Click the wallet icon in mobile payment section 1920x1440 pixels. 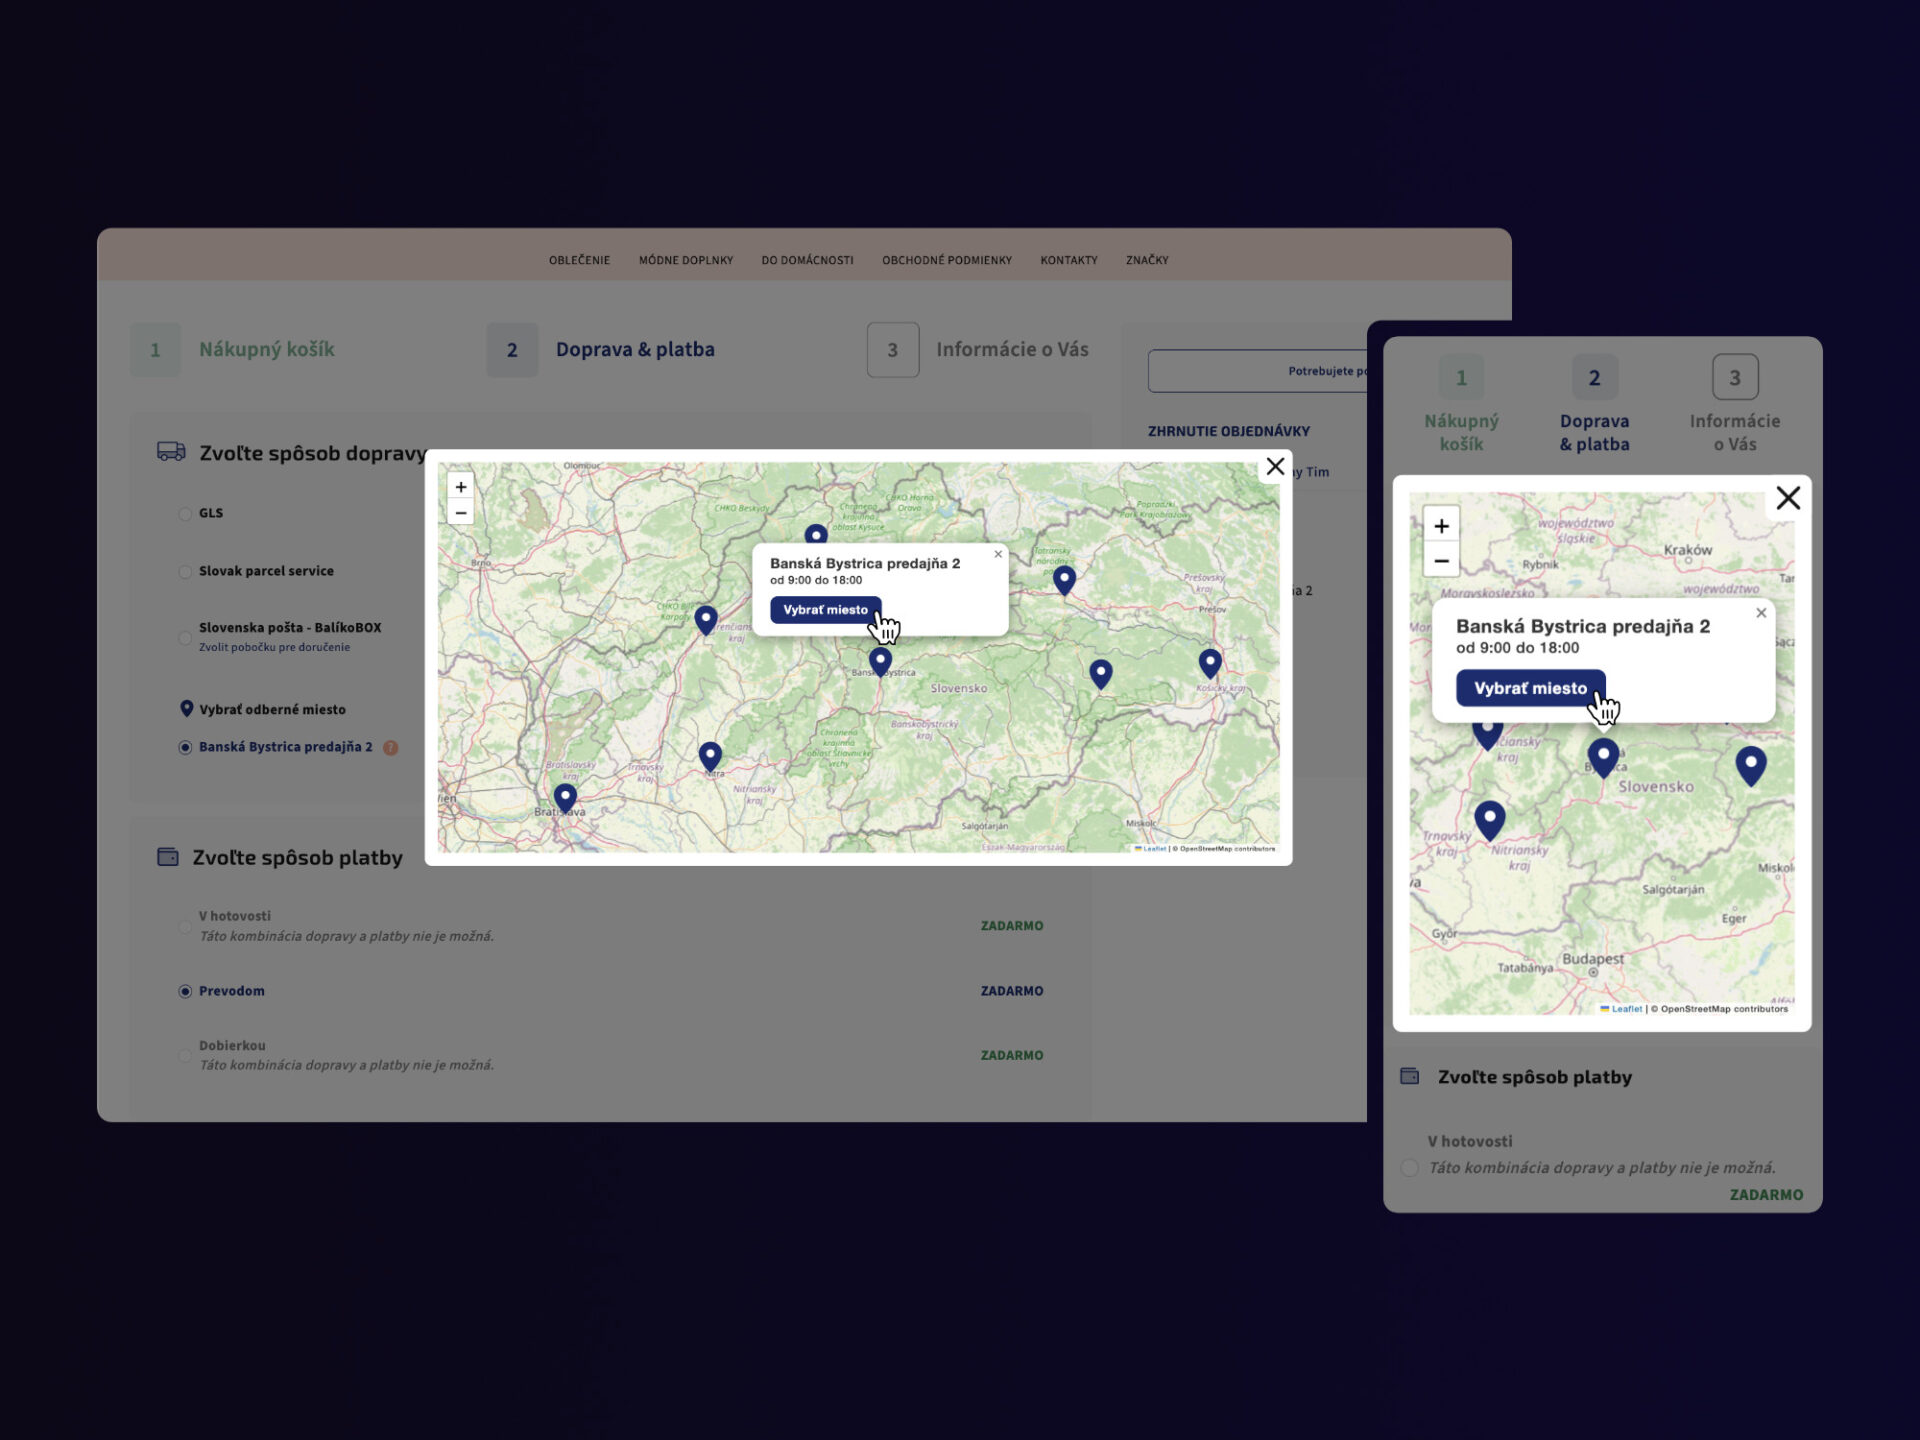point(1409,1076)
